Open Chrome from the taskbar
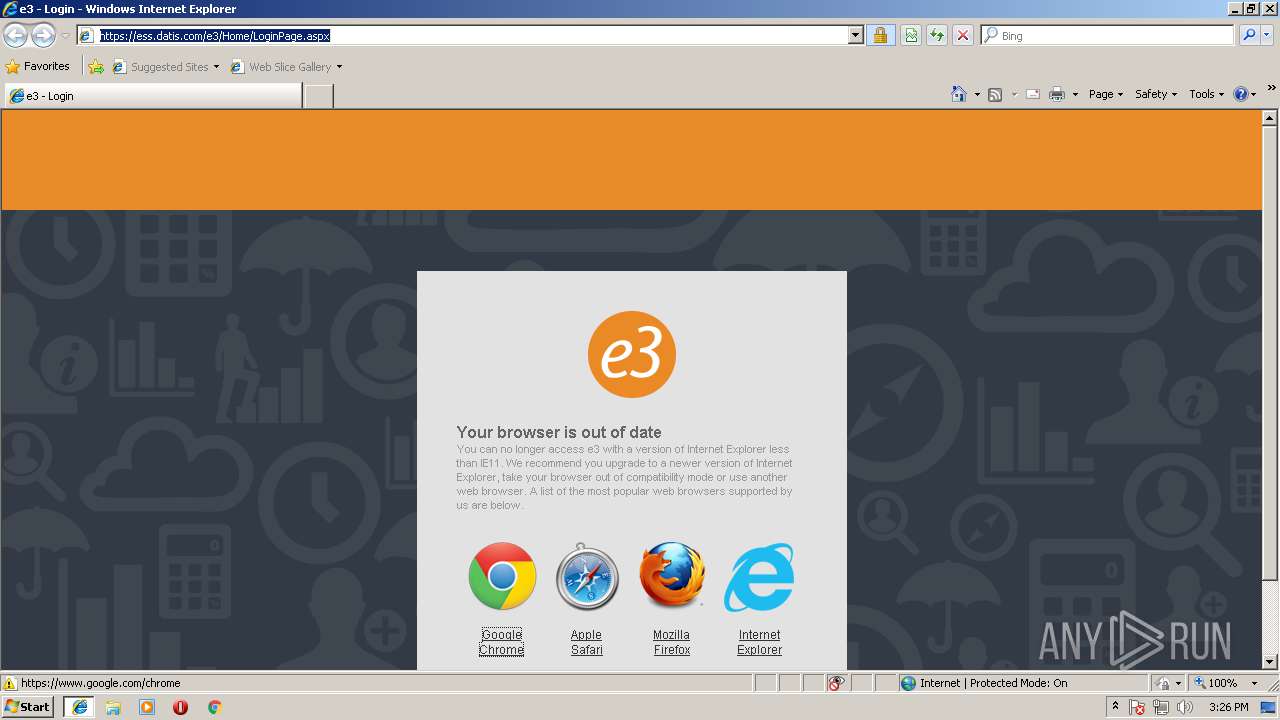Viewport: 1280px width, 720px height. pos(214,707)
